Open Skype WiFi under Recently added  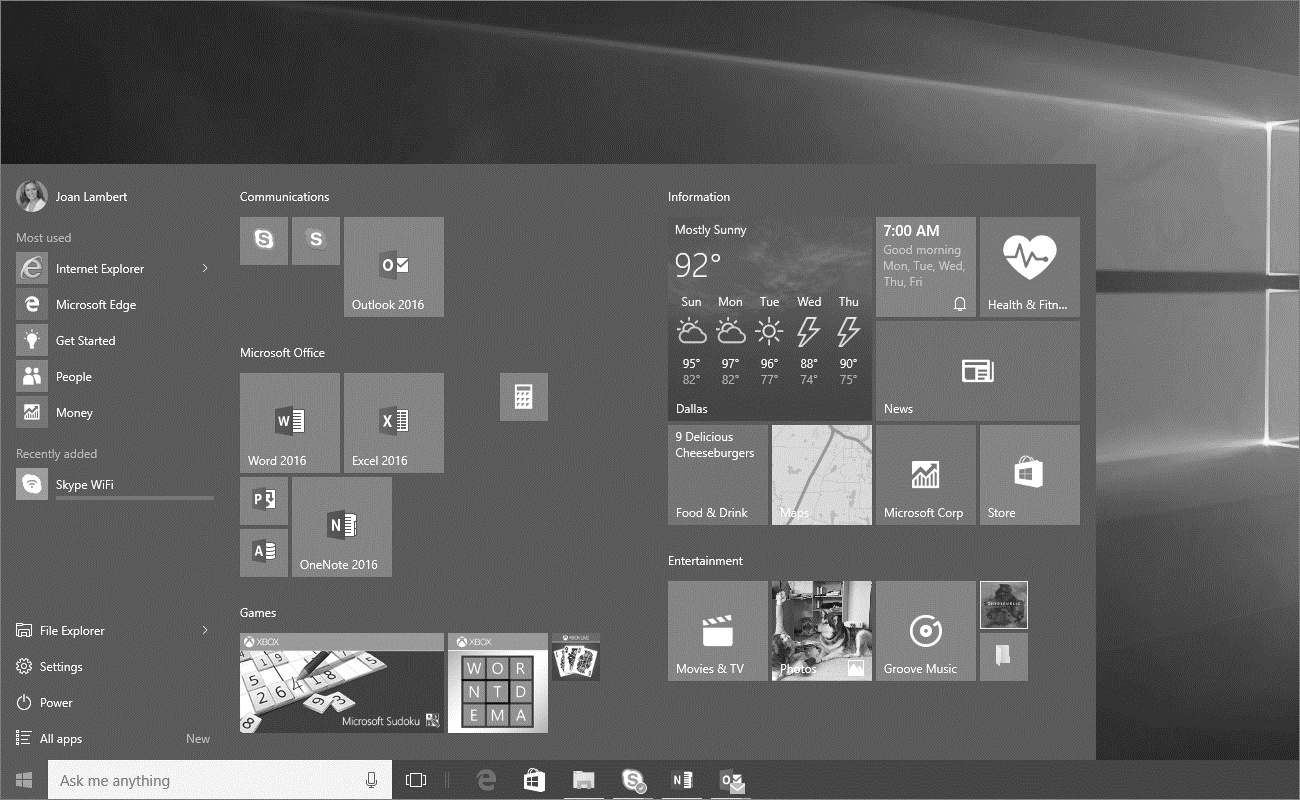tap(115, 484)
